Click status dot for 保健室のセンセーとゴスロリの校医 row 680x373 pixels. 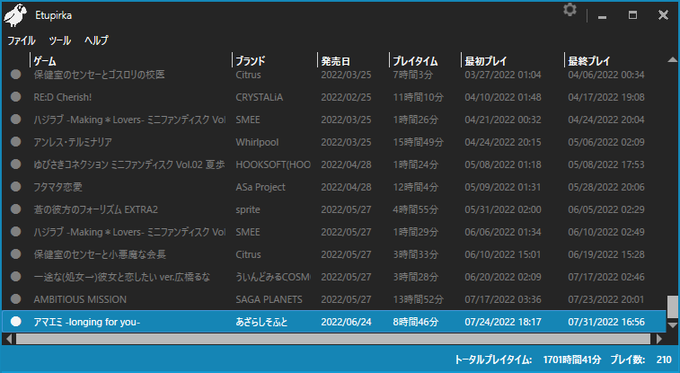coord(16,74)
